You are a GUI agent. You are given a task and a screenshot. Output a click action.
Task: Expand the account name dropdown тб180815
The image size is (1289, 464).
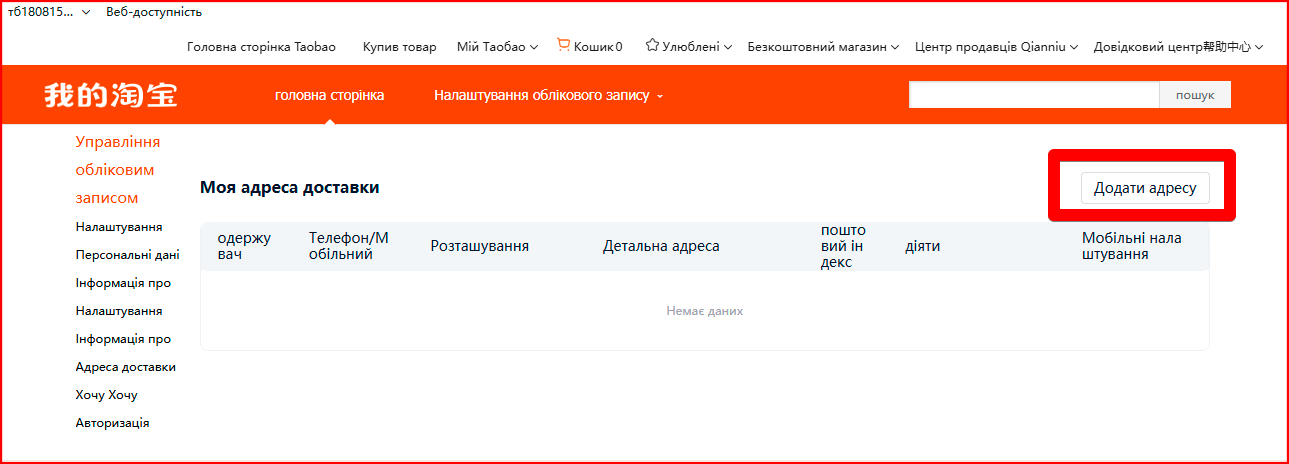click(x=49, y=12)
